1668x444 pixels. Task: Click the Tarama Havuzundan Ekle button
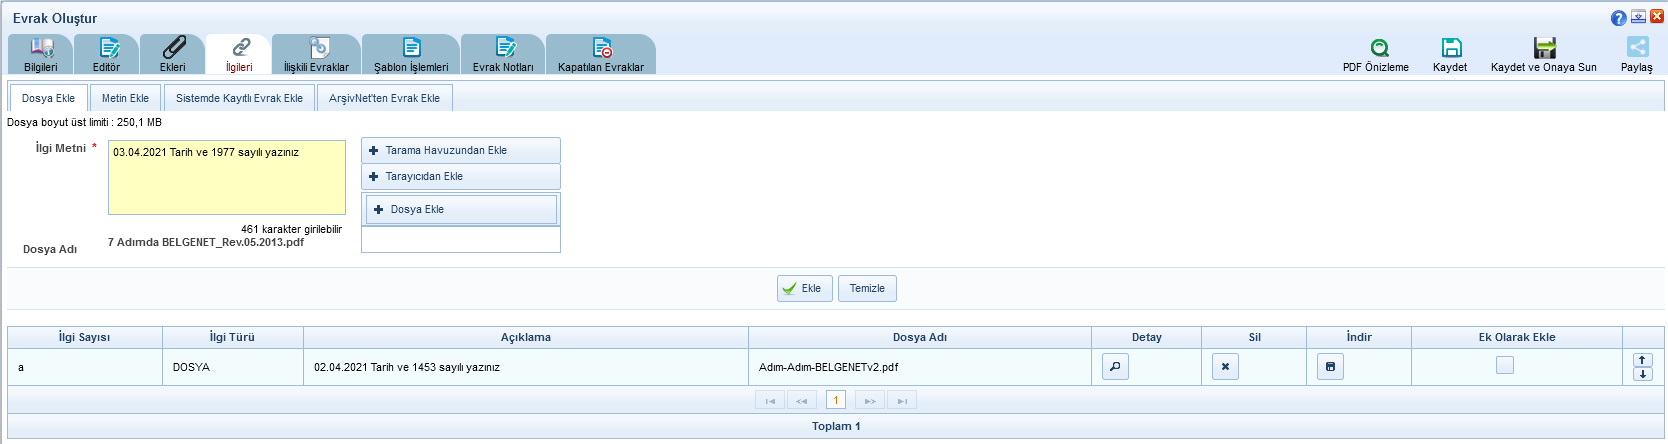[x=460, y=150]
